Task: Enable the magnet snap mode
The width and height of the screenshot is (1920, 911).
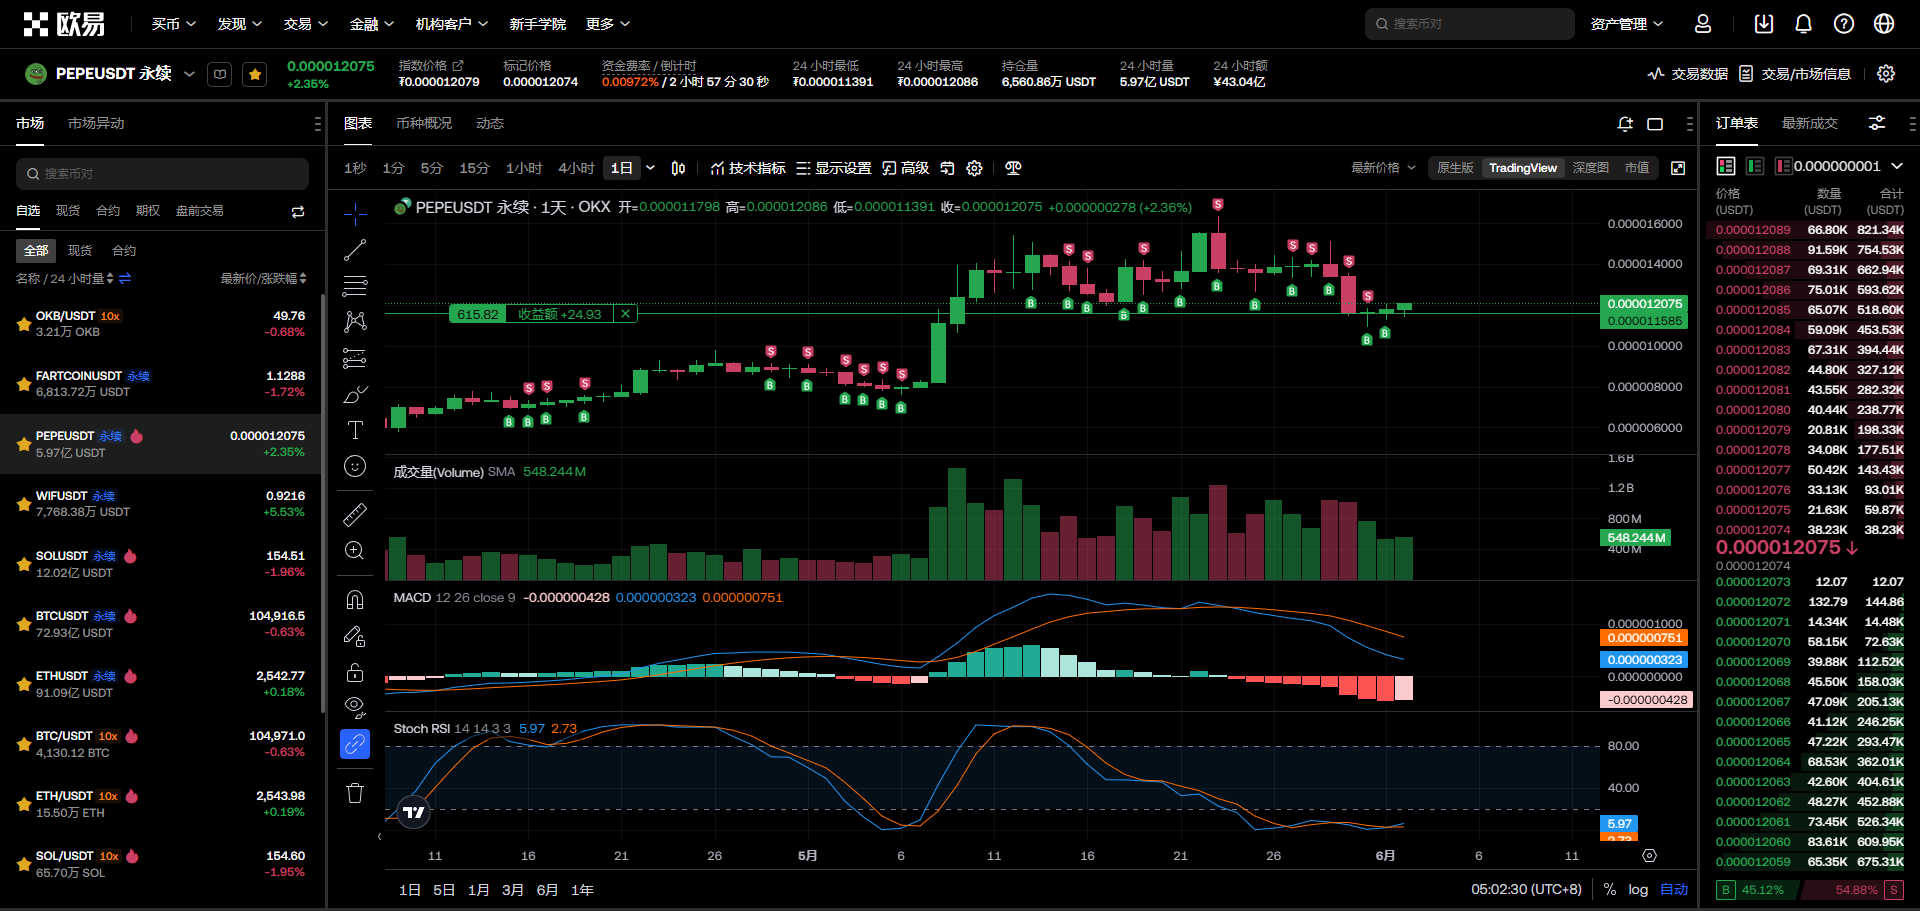Action: tap(355, 600)
